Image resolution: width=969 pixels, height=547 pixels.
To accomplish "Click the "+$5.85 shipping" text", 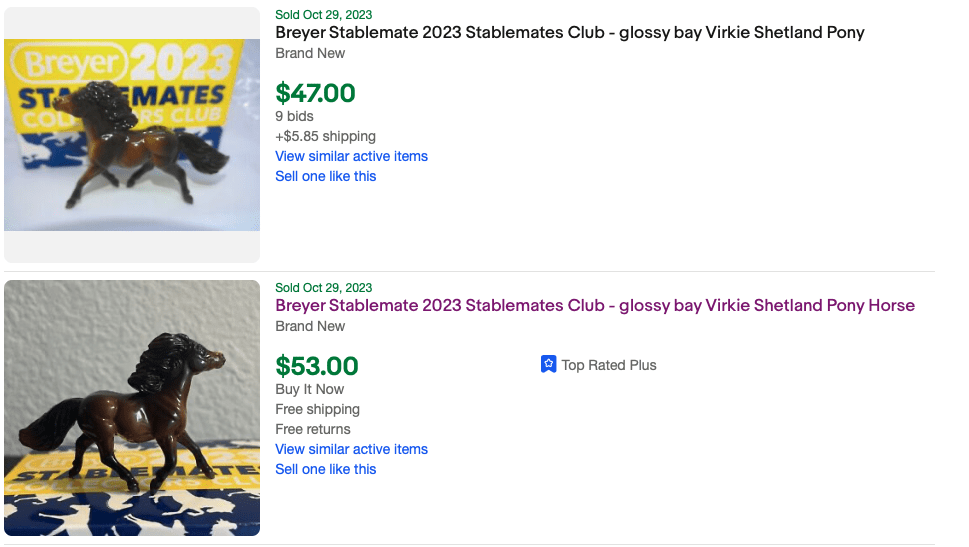I will pyautogui.click(x=325, y=136).
